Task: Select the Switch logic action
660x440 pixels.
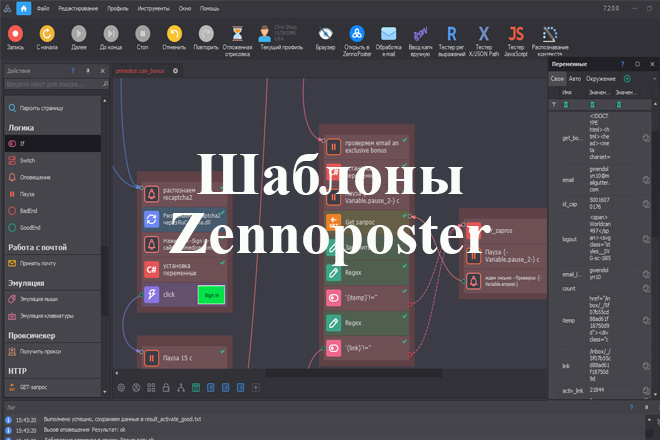Action: coord(53,160)
